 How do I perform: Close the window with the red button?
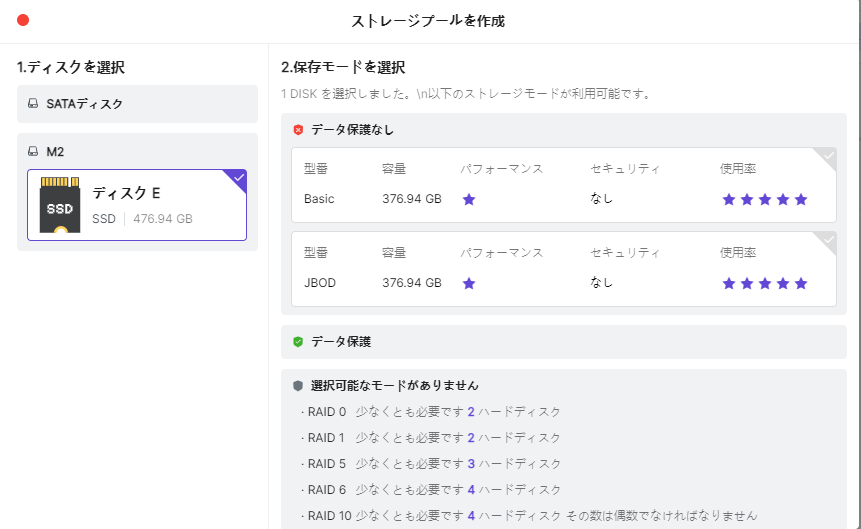click(23, 20)
